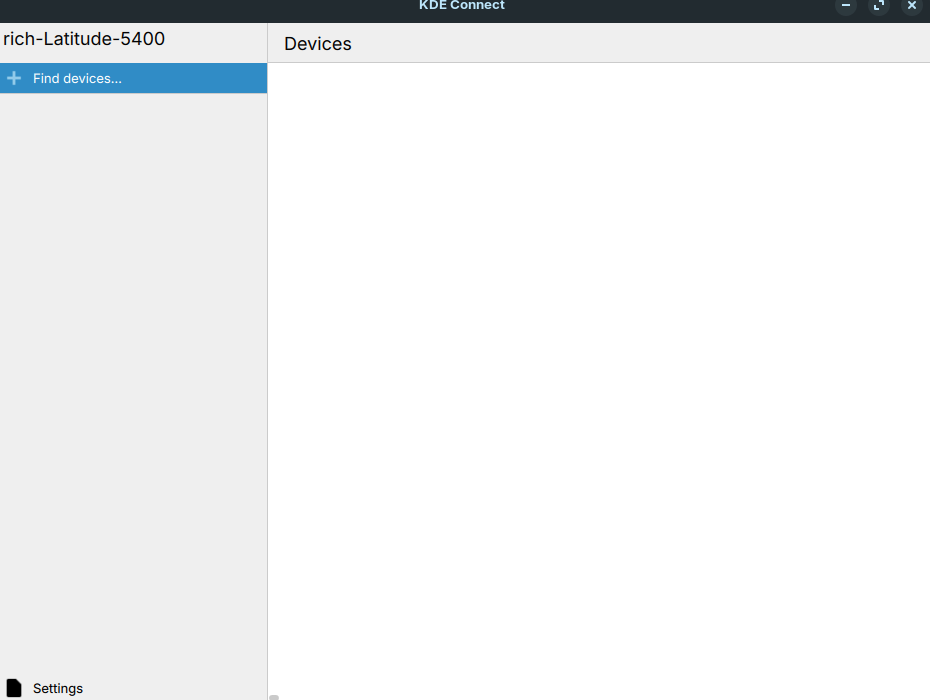Click the Devices page heading
This screenshot has height=700, width=930.
click(x=318, y=44)
